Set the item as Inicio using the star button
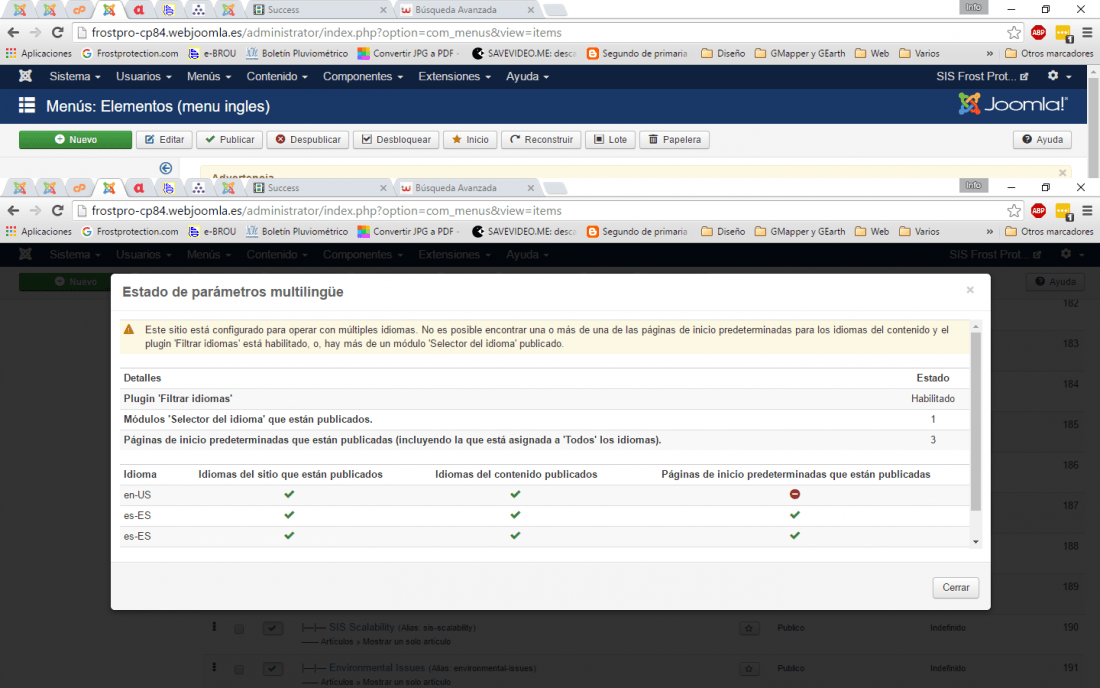 pyautogui.click(x=470, y=140)
